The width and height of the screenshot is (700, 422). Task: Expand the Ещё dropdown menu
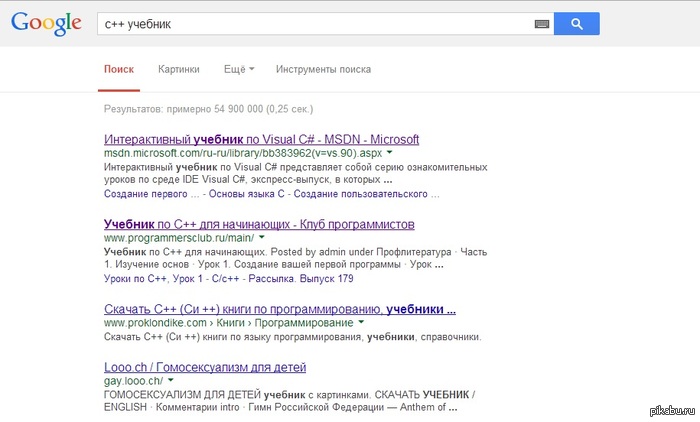[x=239, y=70]
